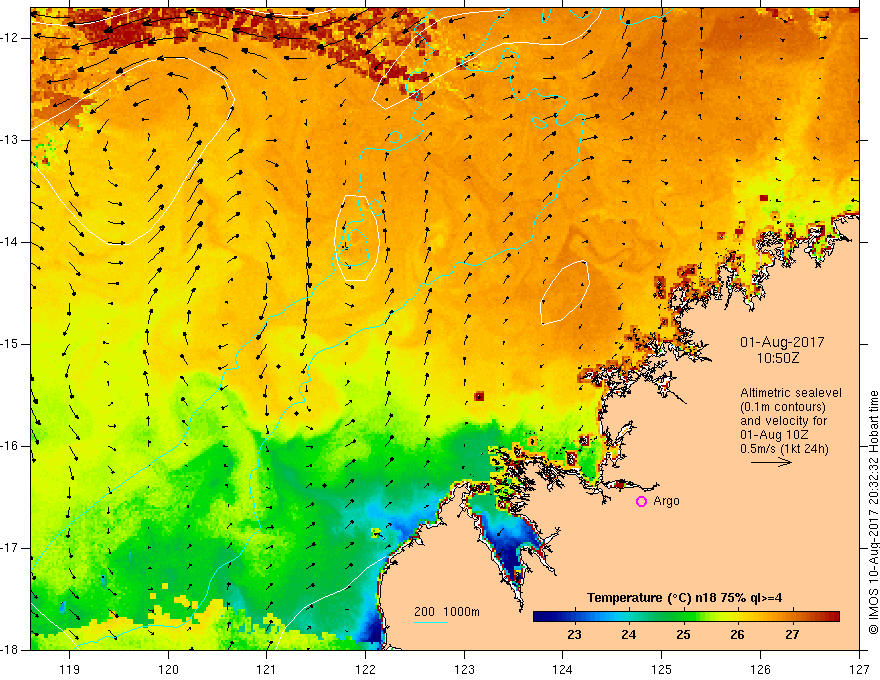Click the temperature color bar

click(686, 617)
